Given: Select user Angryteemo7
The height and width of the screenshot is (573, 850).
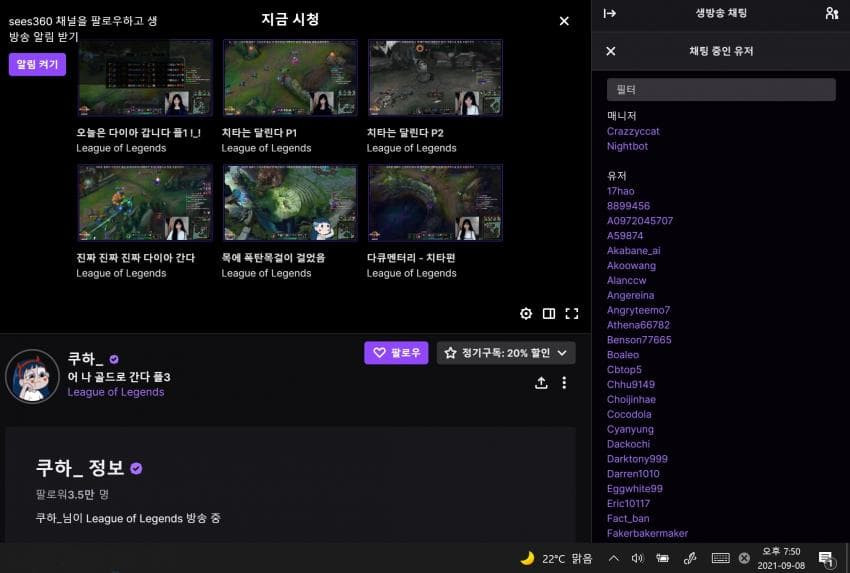Looking at the screenshot, I should click(639, 310).
